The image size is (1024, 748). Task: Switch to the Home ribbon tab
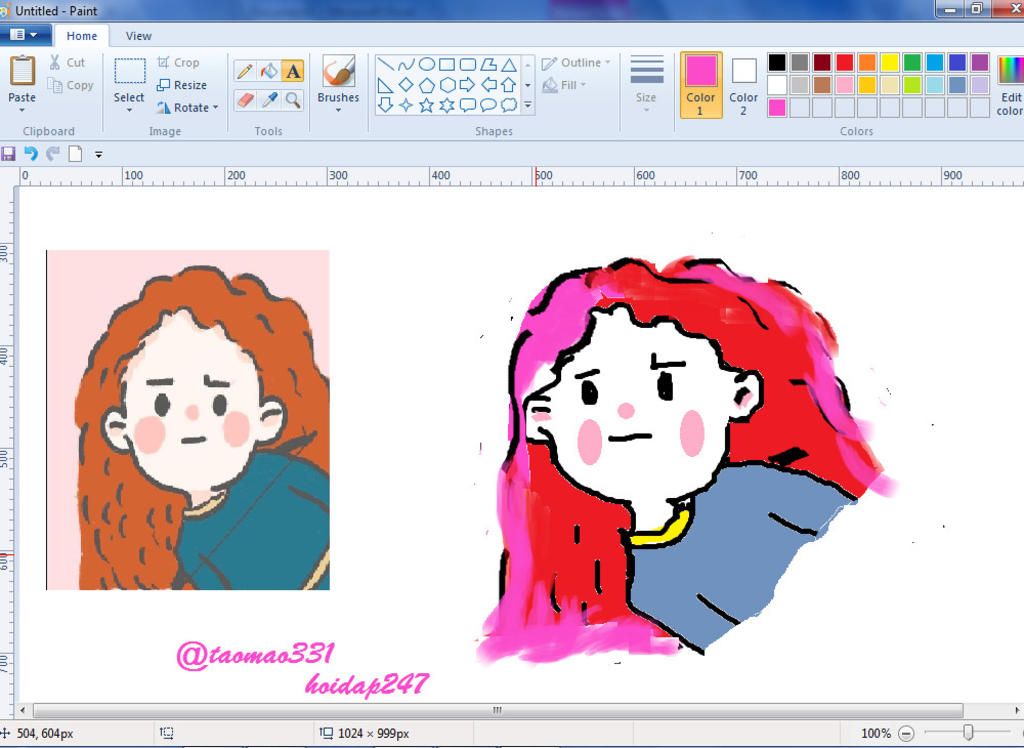(x=82, y=36)
